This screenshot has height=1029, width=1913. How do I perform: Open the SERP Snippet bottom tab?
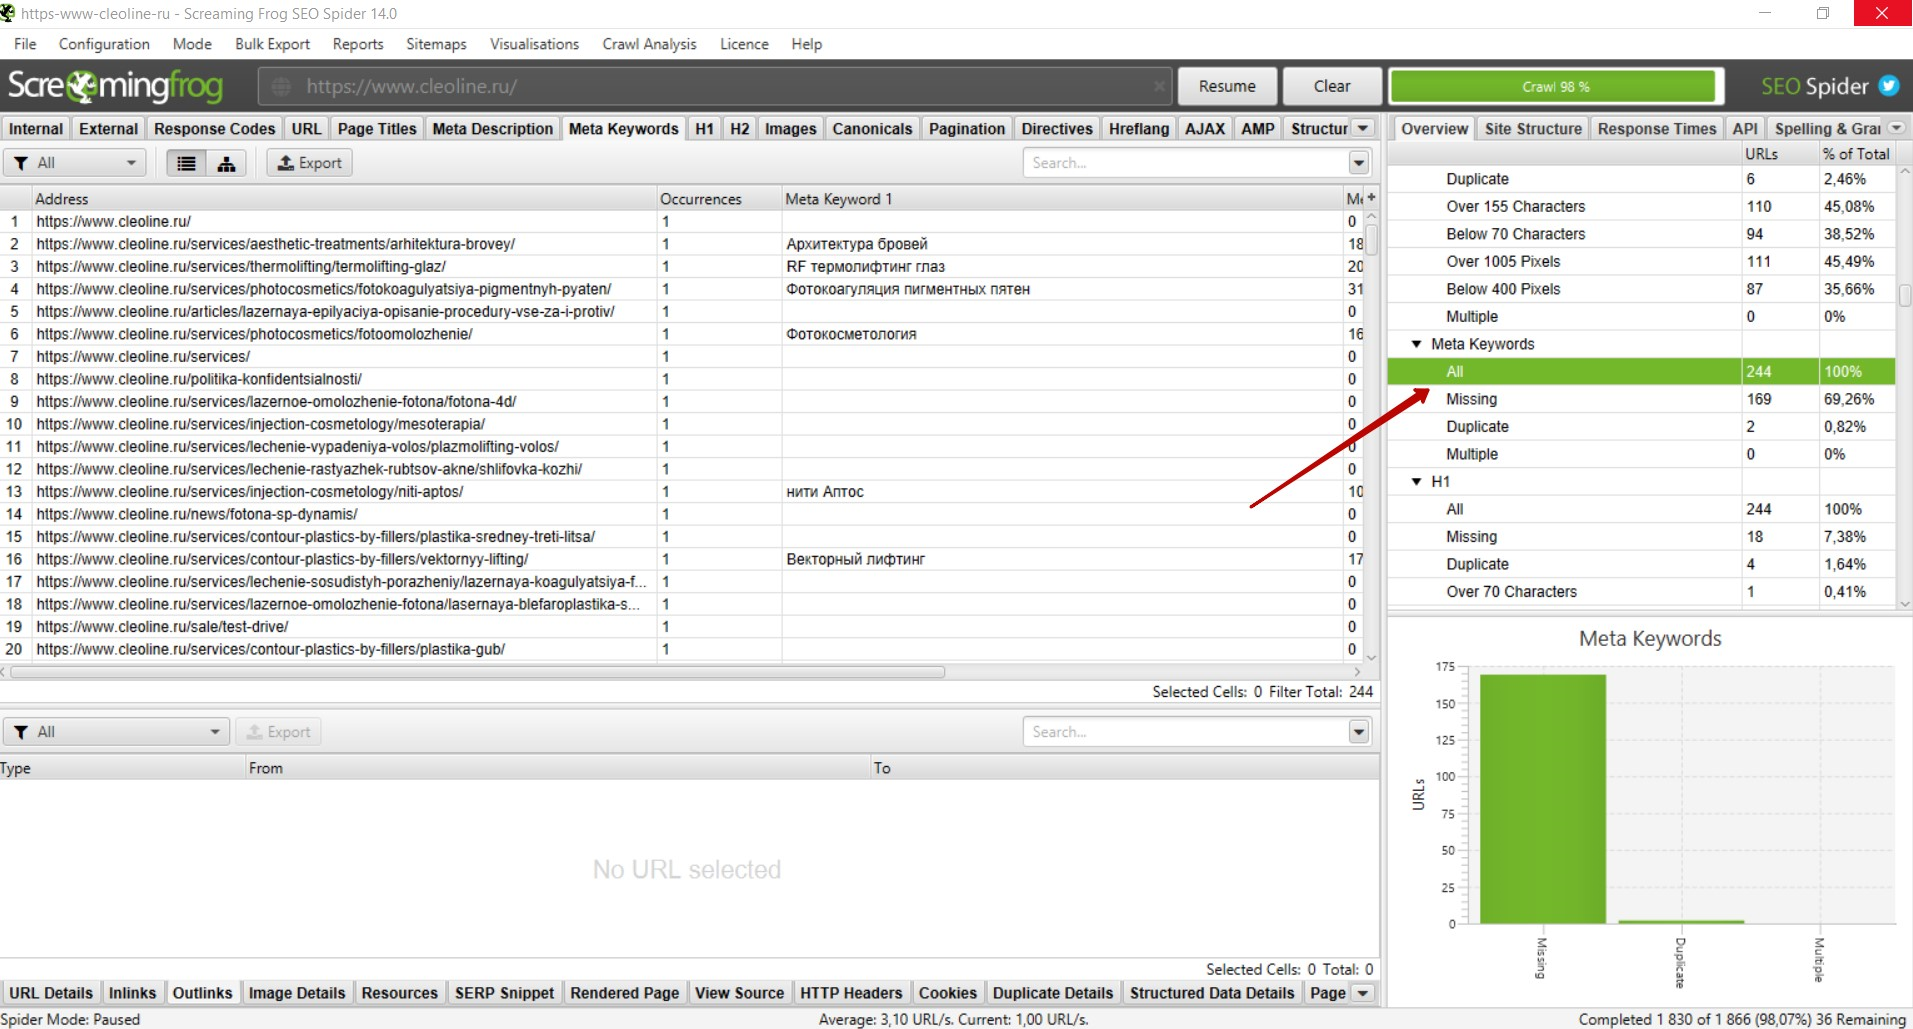pos(504,993)
